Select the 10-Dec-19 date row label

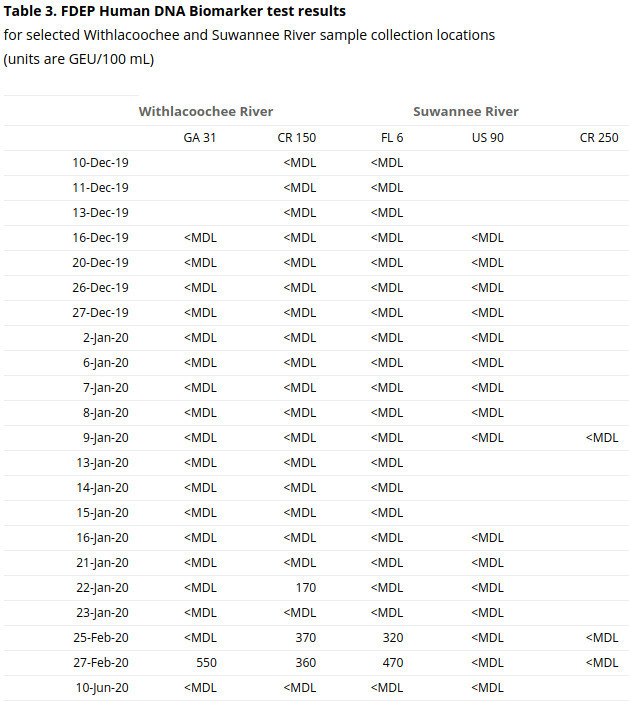tap(100, 162)
